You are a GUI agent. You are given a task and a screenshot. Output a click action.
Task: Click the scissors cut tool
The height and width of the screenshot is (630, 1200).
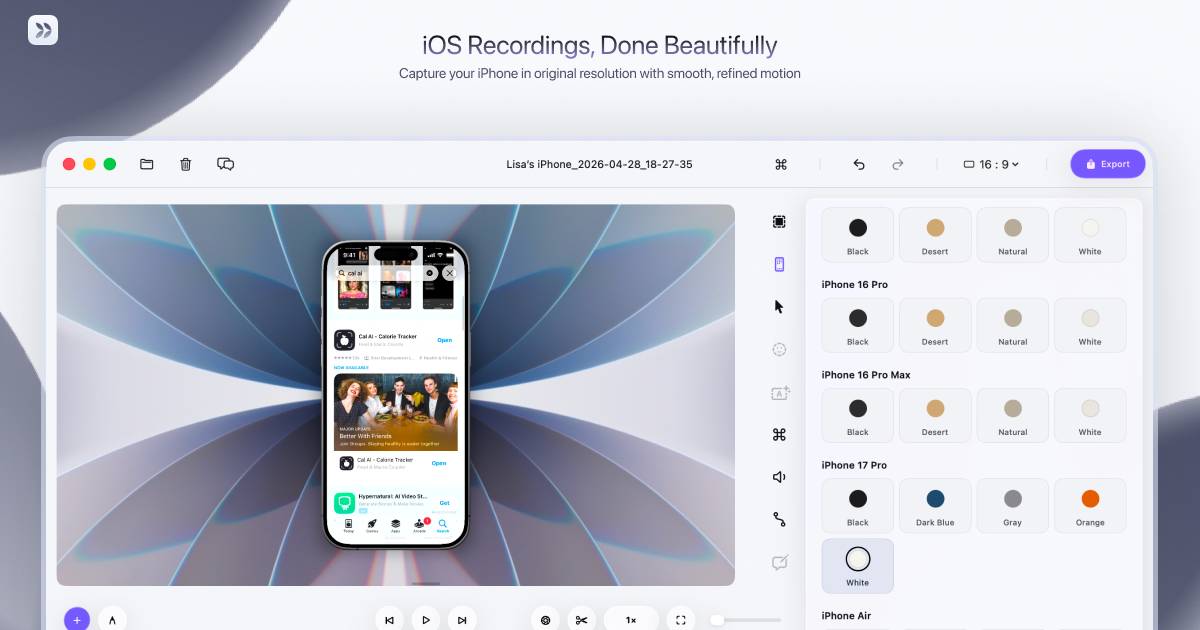coord(581,620)
